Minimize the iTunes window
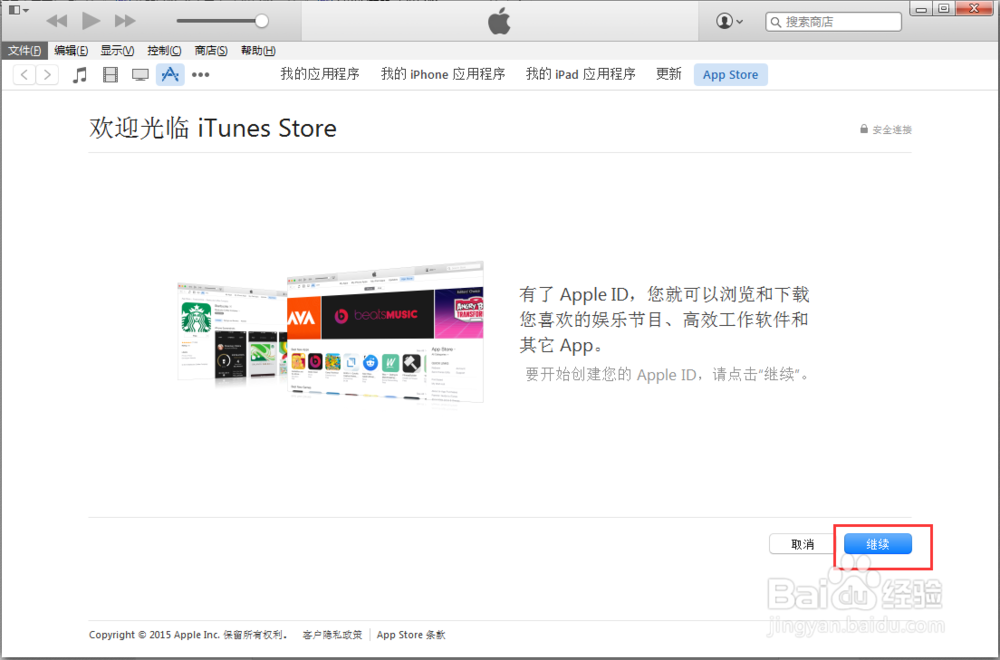Image resolution: width=1000 pixels, height=660 pixels. [x=921, y=10]
